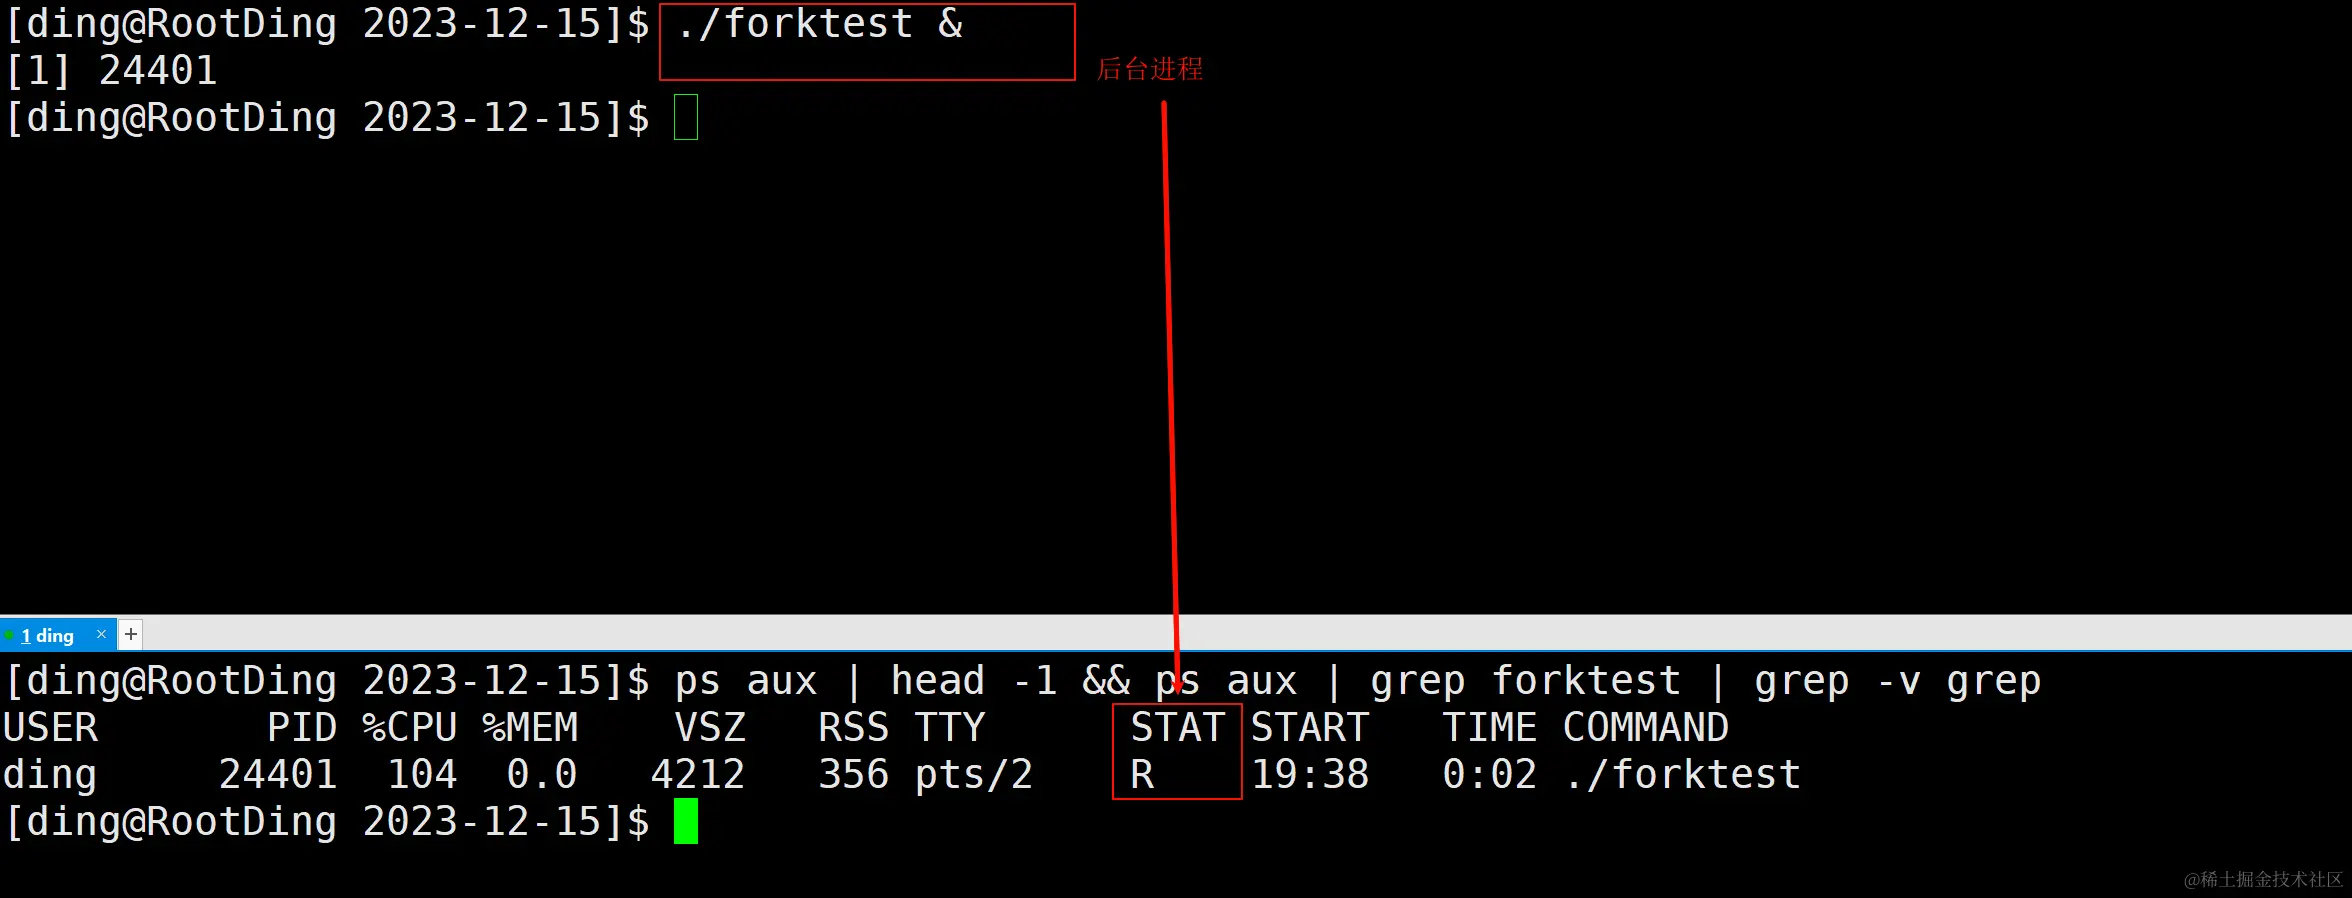Click the VSZ value 4212
This screenshot has height=898, width=2352.
click(x=698, y=774)
